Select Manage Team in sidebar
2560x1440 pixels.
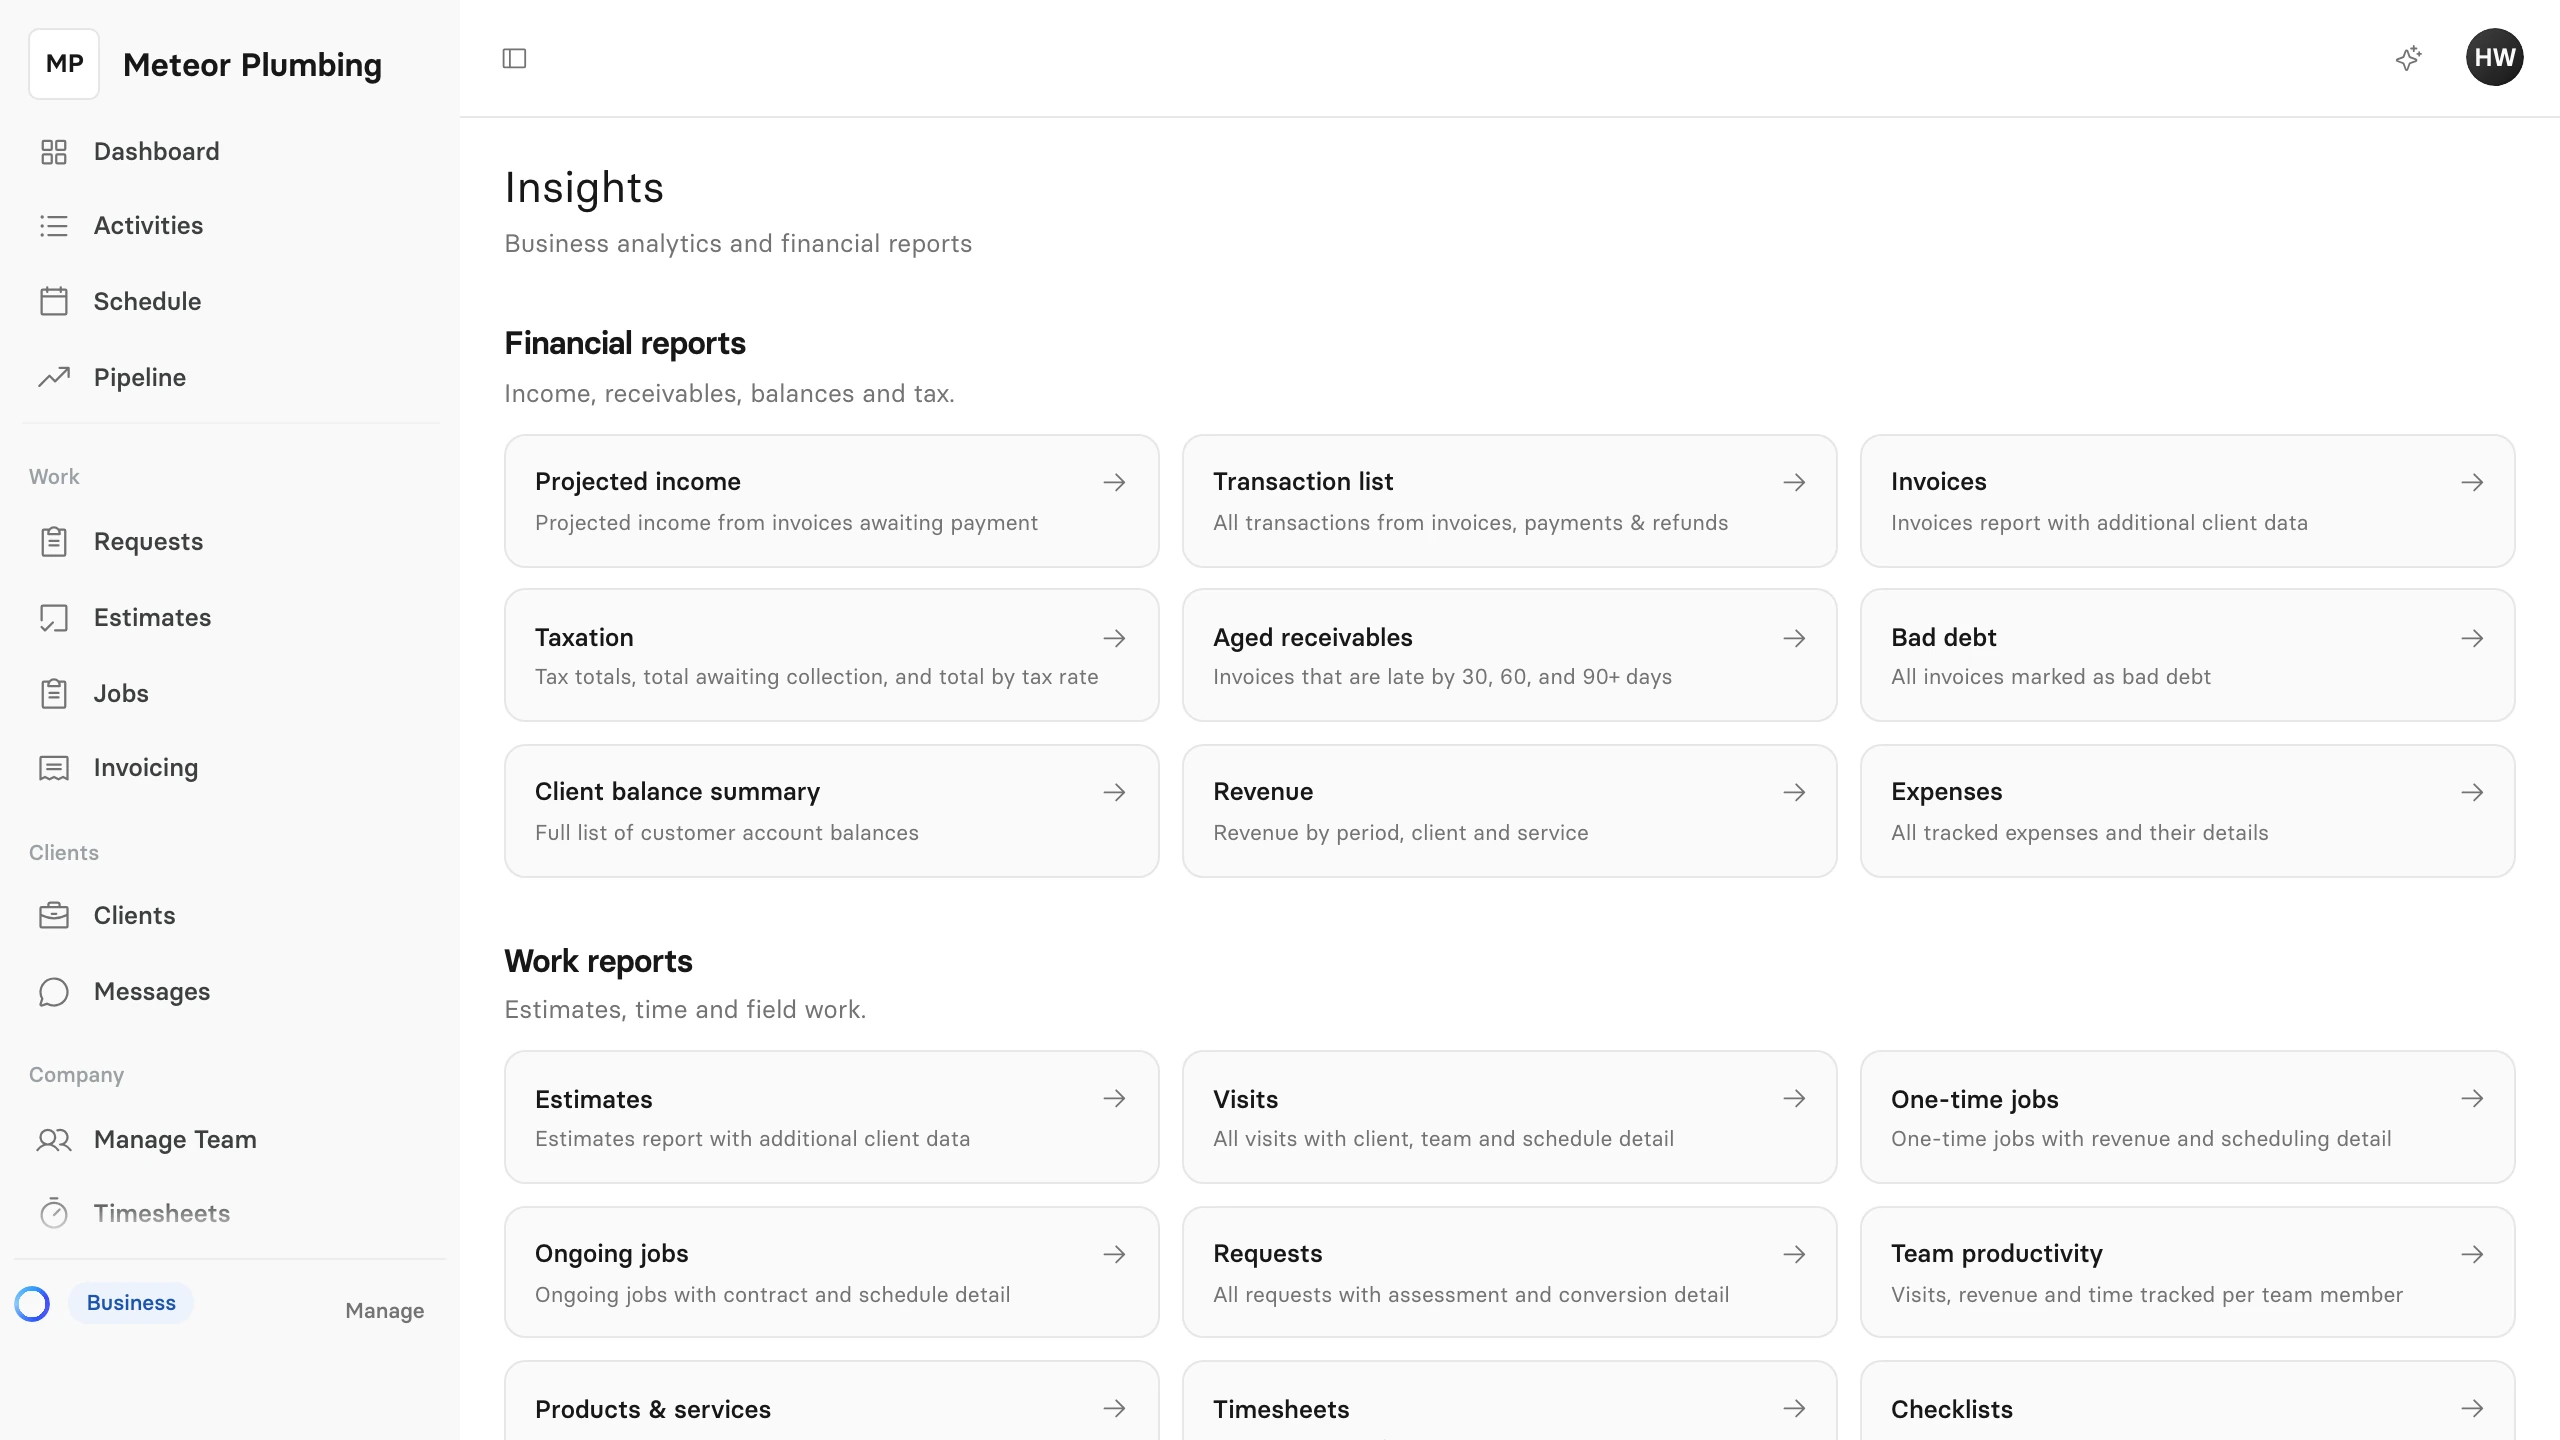(x=231, y=1139)
